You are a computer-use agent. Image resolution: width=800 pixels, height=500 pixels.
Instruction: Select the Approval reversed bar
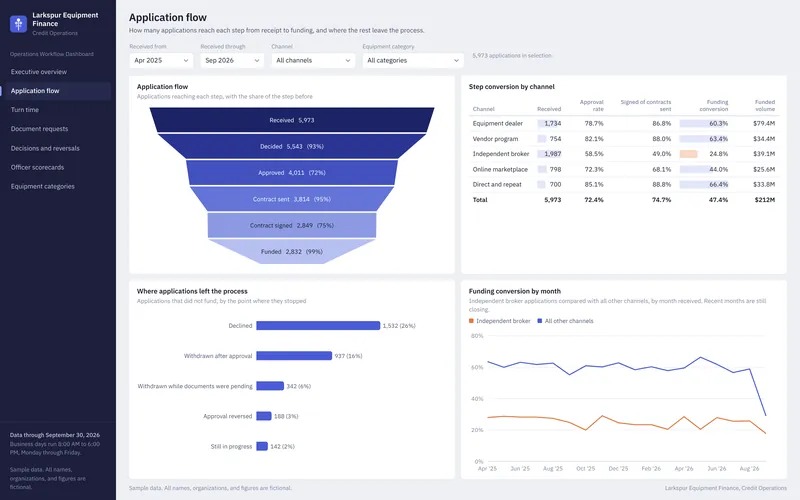point(264,416)
